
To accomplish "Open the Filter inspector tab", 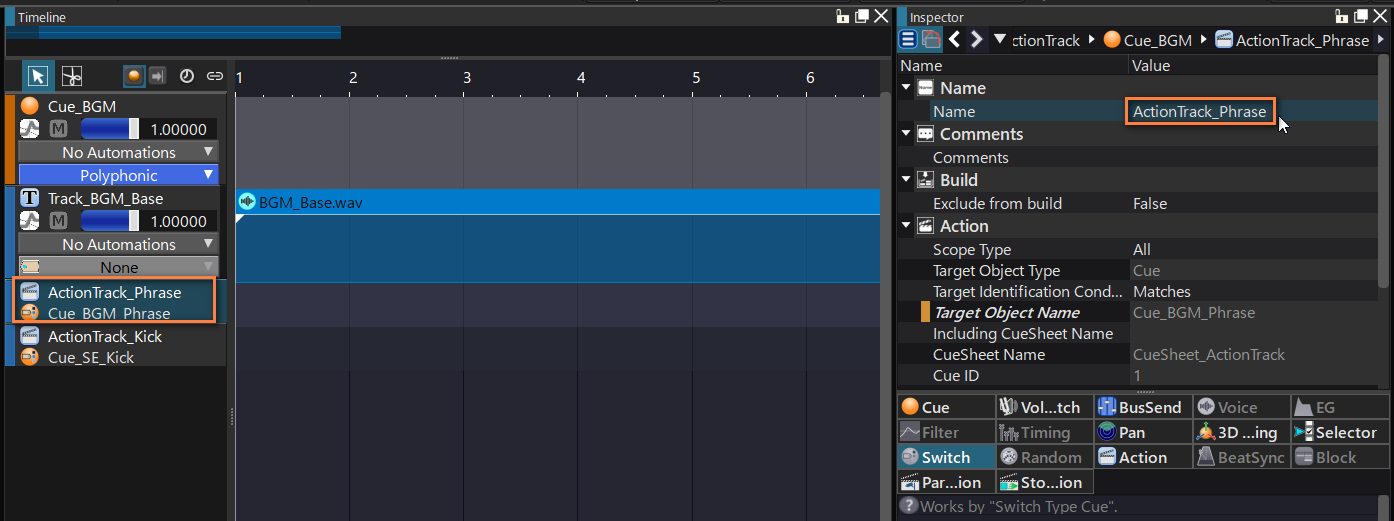I will (x=946, y=432).
